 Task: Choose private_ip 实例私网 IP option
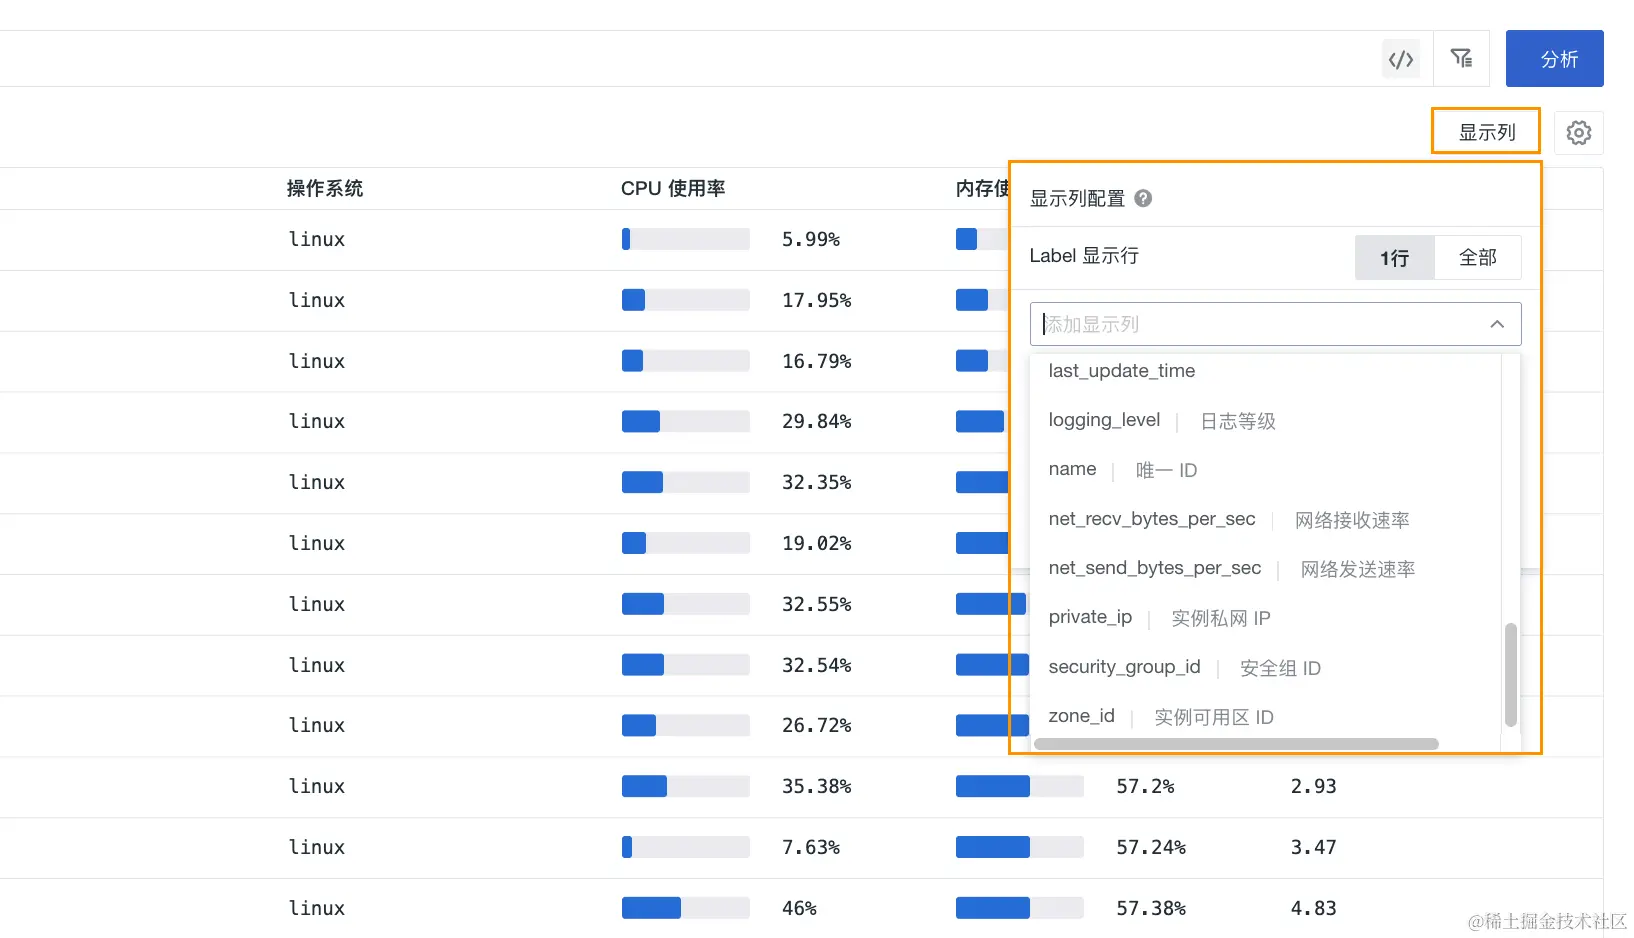coord(1265,618)
